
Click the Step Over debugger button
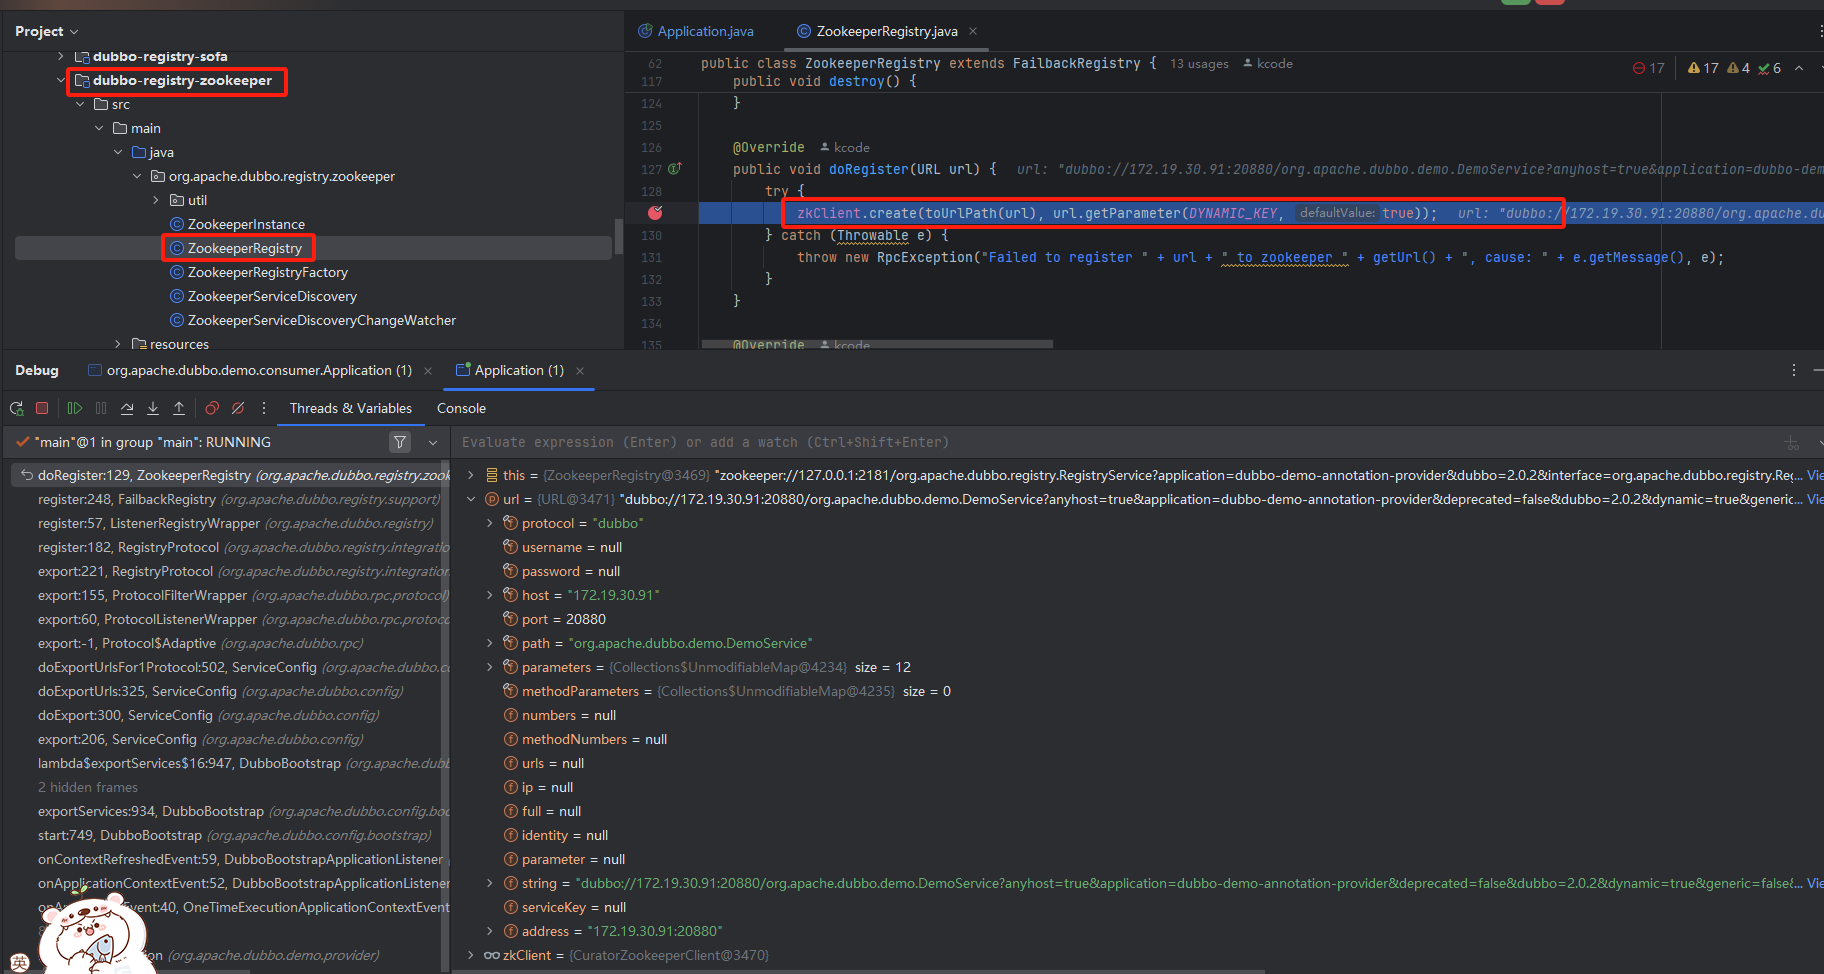pyautogui.click(x=127, y=408)
